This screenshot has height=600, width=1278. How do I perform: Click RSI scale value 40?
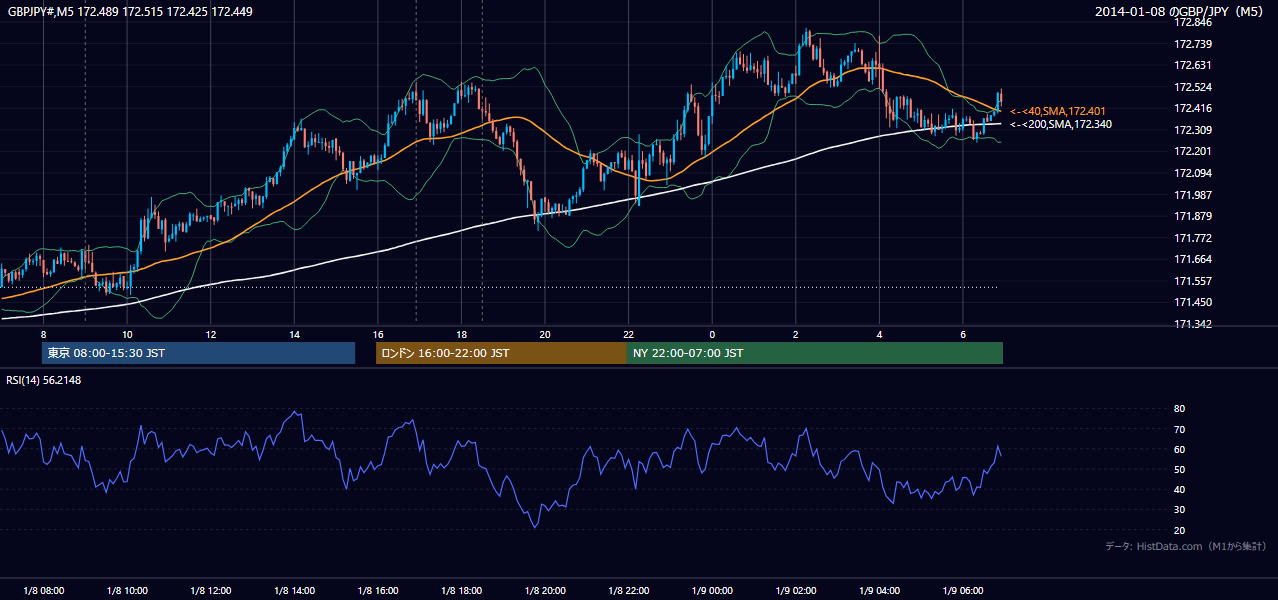coord(1179,489)
